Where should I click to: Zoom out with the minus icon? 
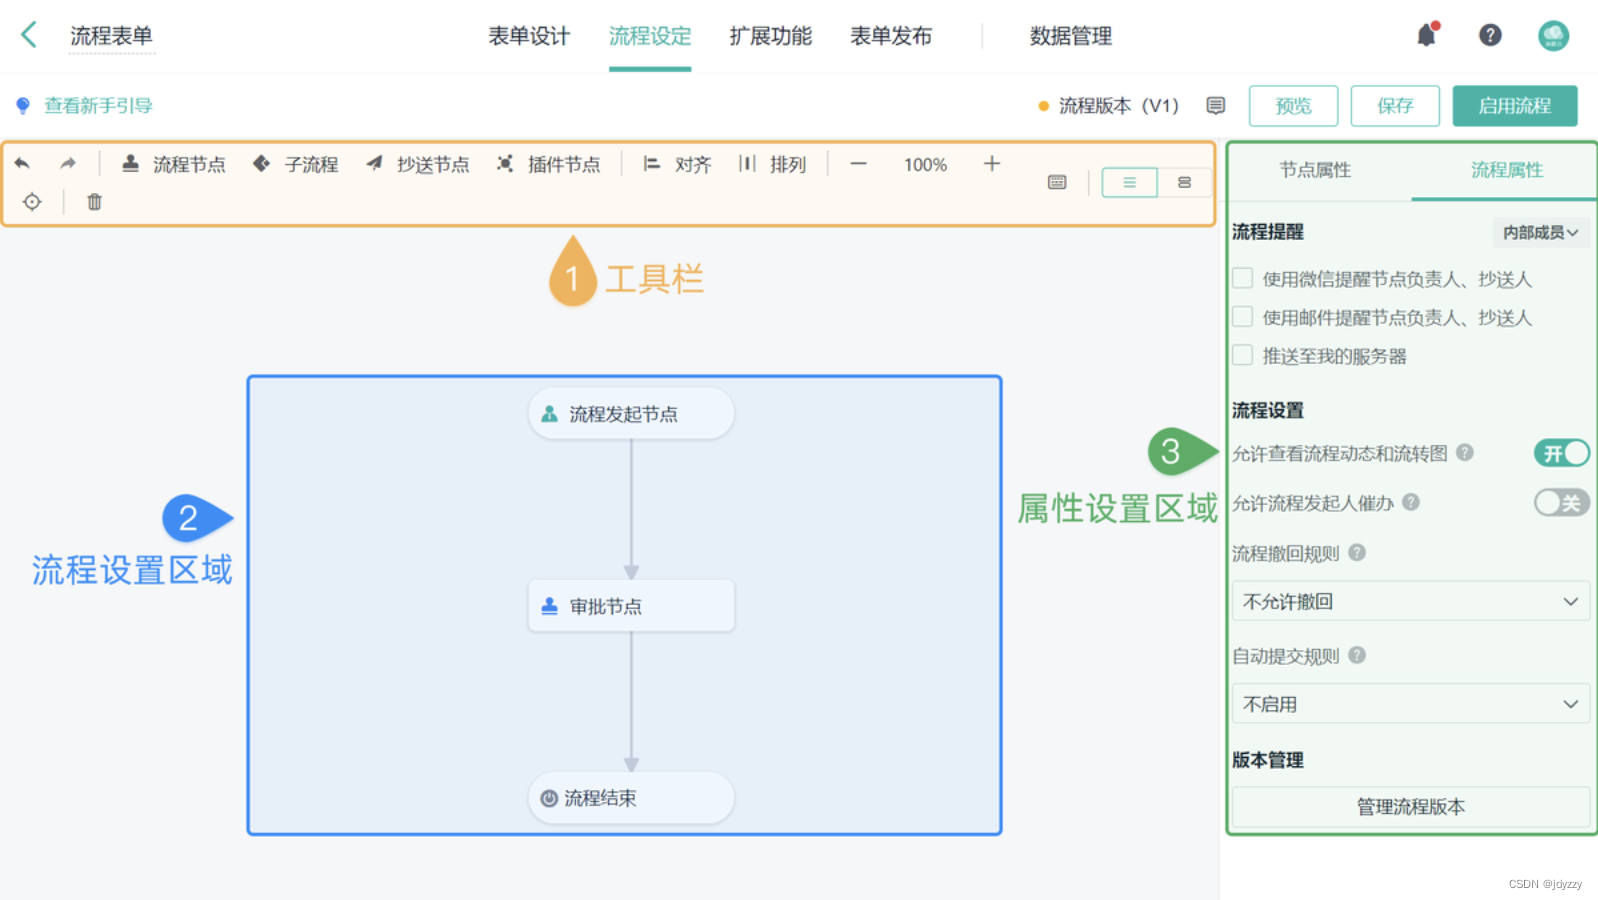coord(858,164)
